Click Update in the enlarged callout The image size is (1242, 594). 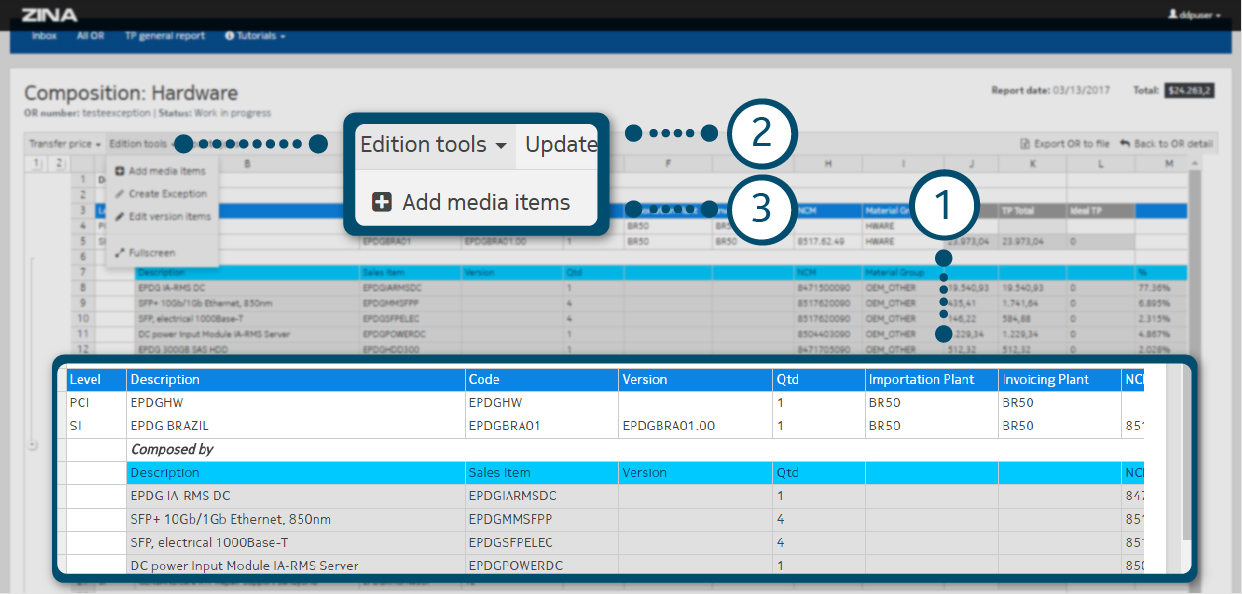point(561,145)
